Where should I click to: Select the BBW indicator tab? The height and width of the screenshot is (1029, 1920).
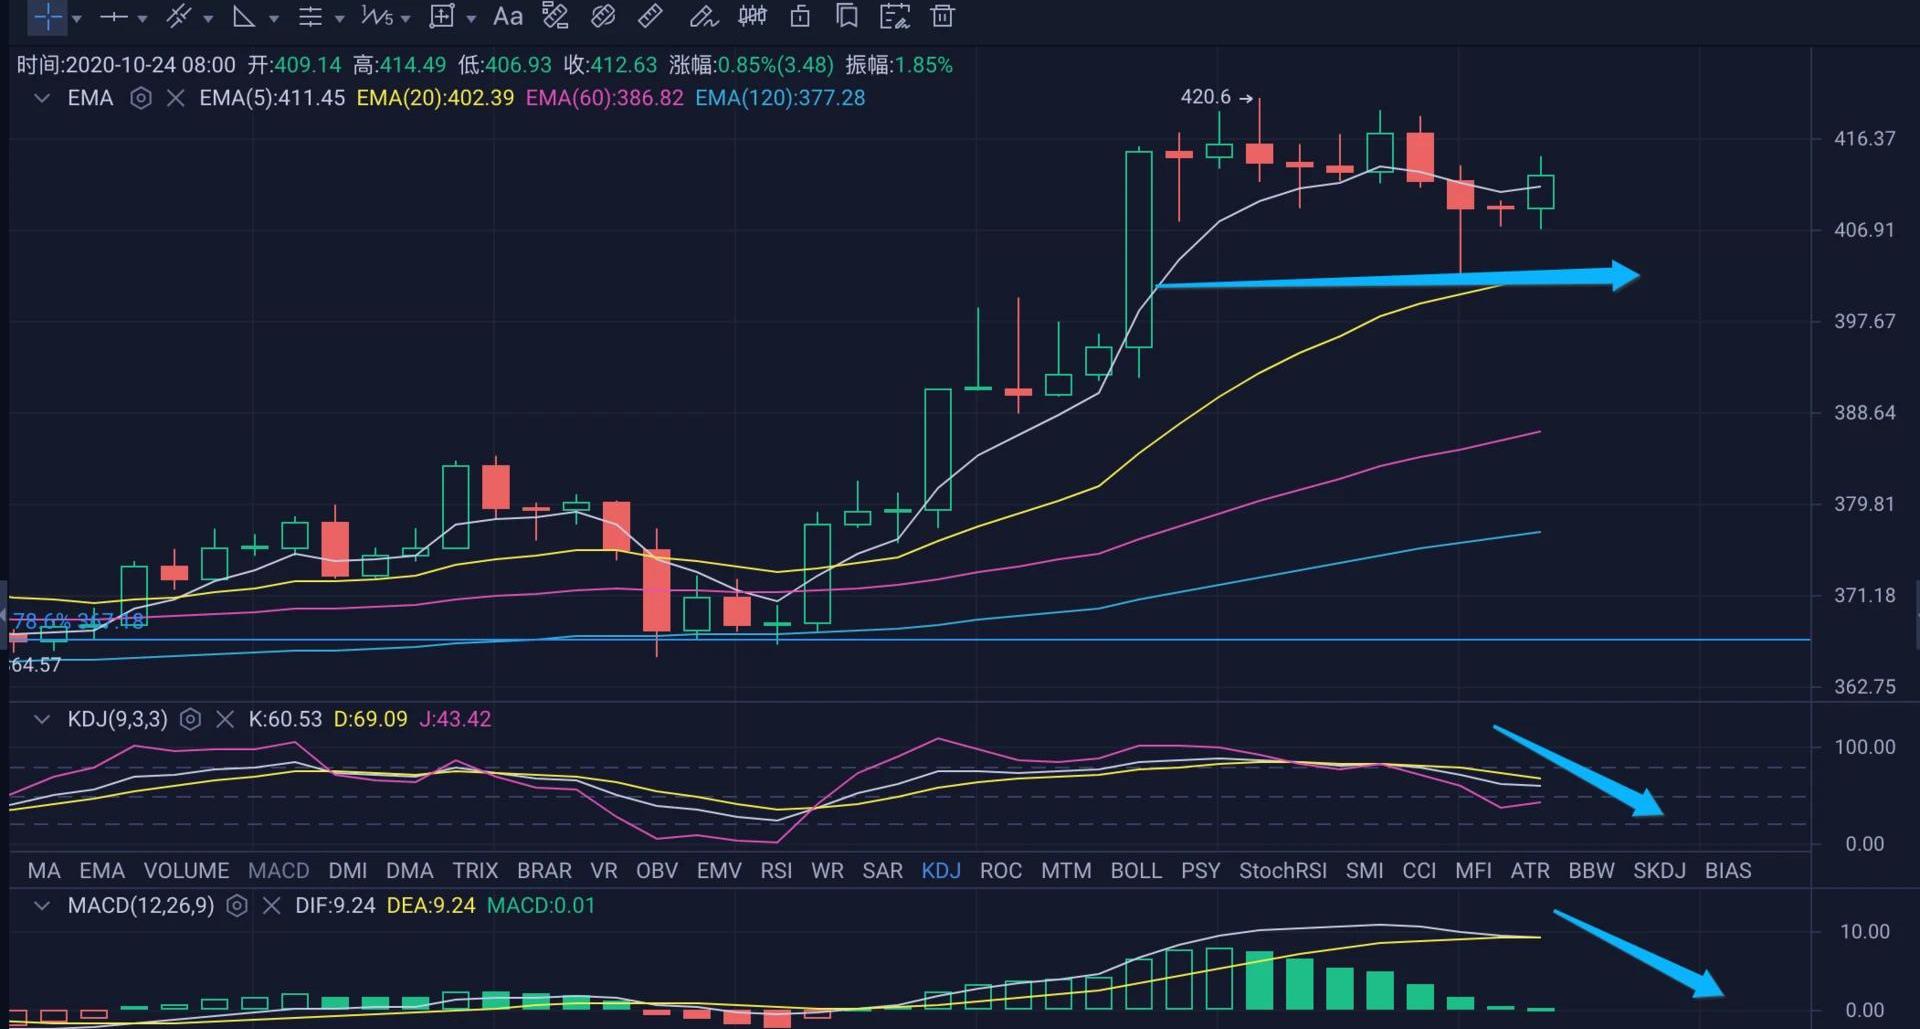click(1591, 871)
